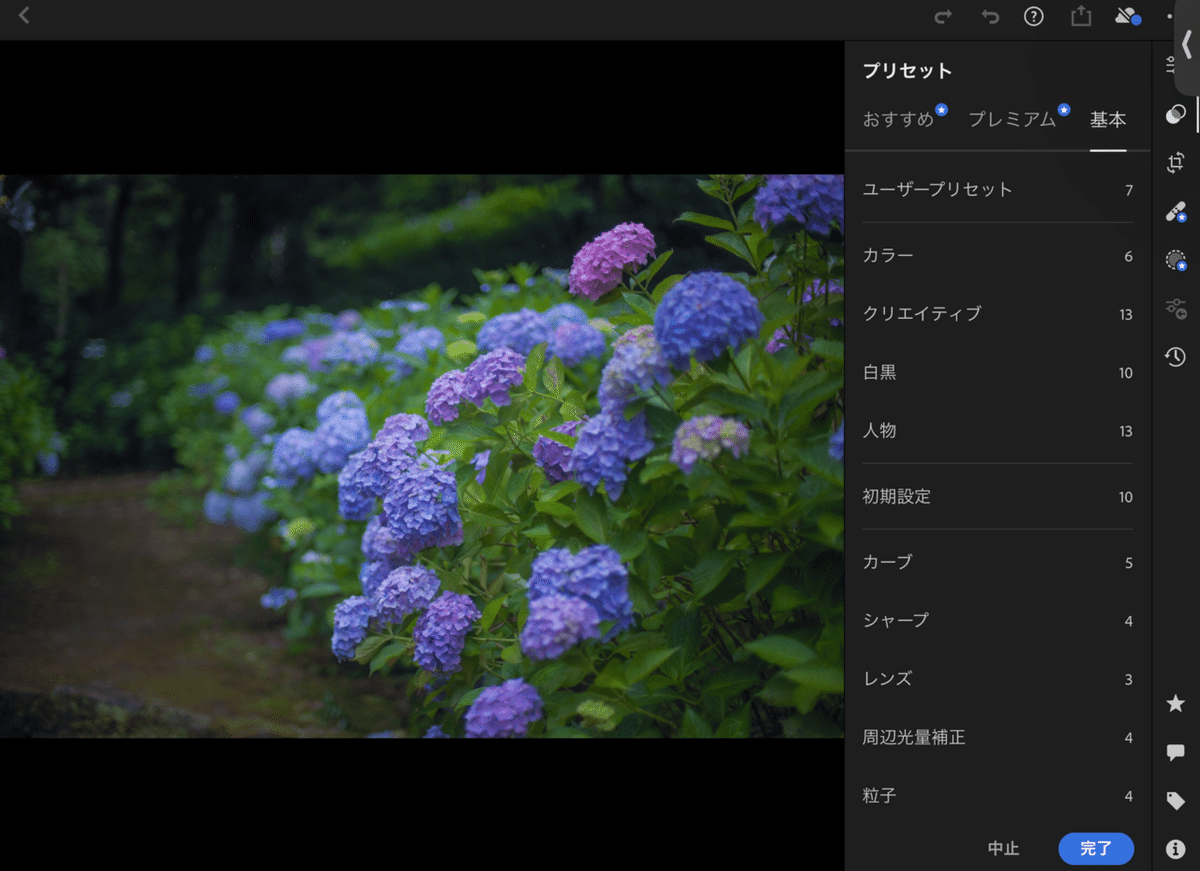1200x871 pixels.
Task: Open the star rating panel icon
Action: pyautogui.click(x=1176, y=704)
